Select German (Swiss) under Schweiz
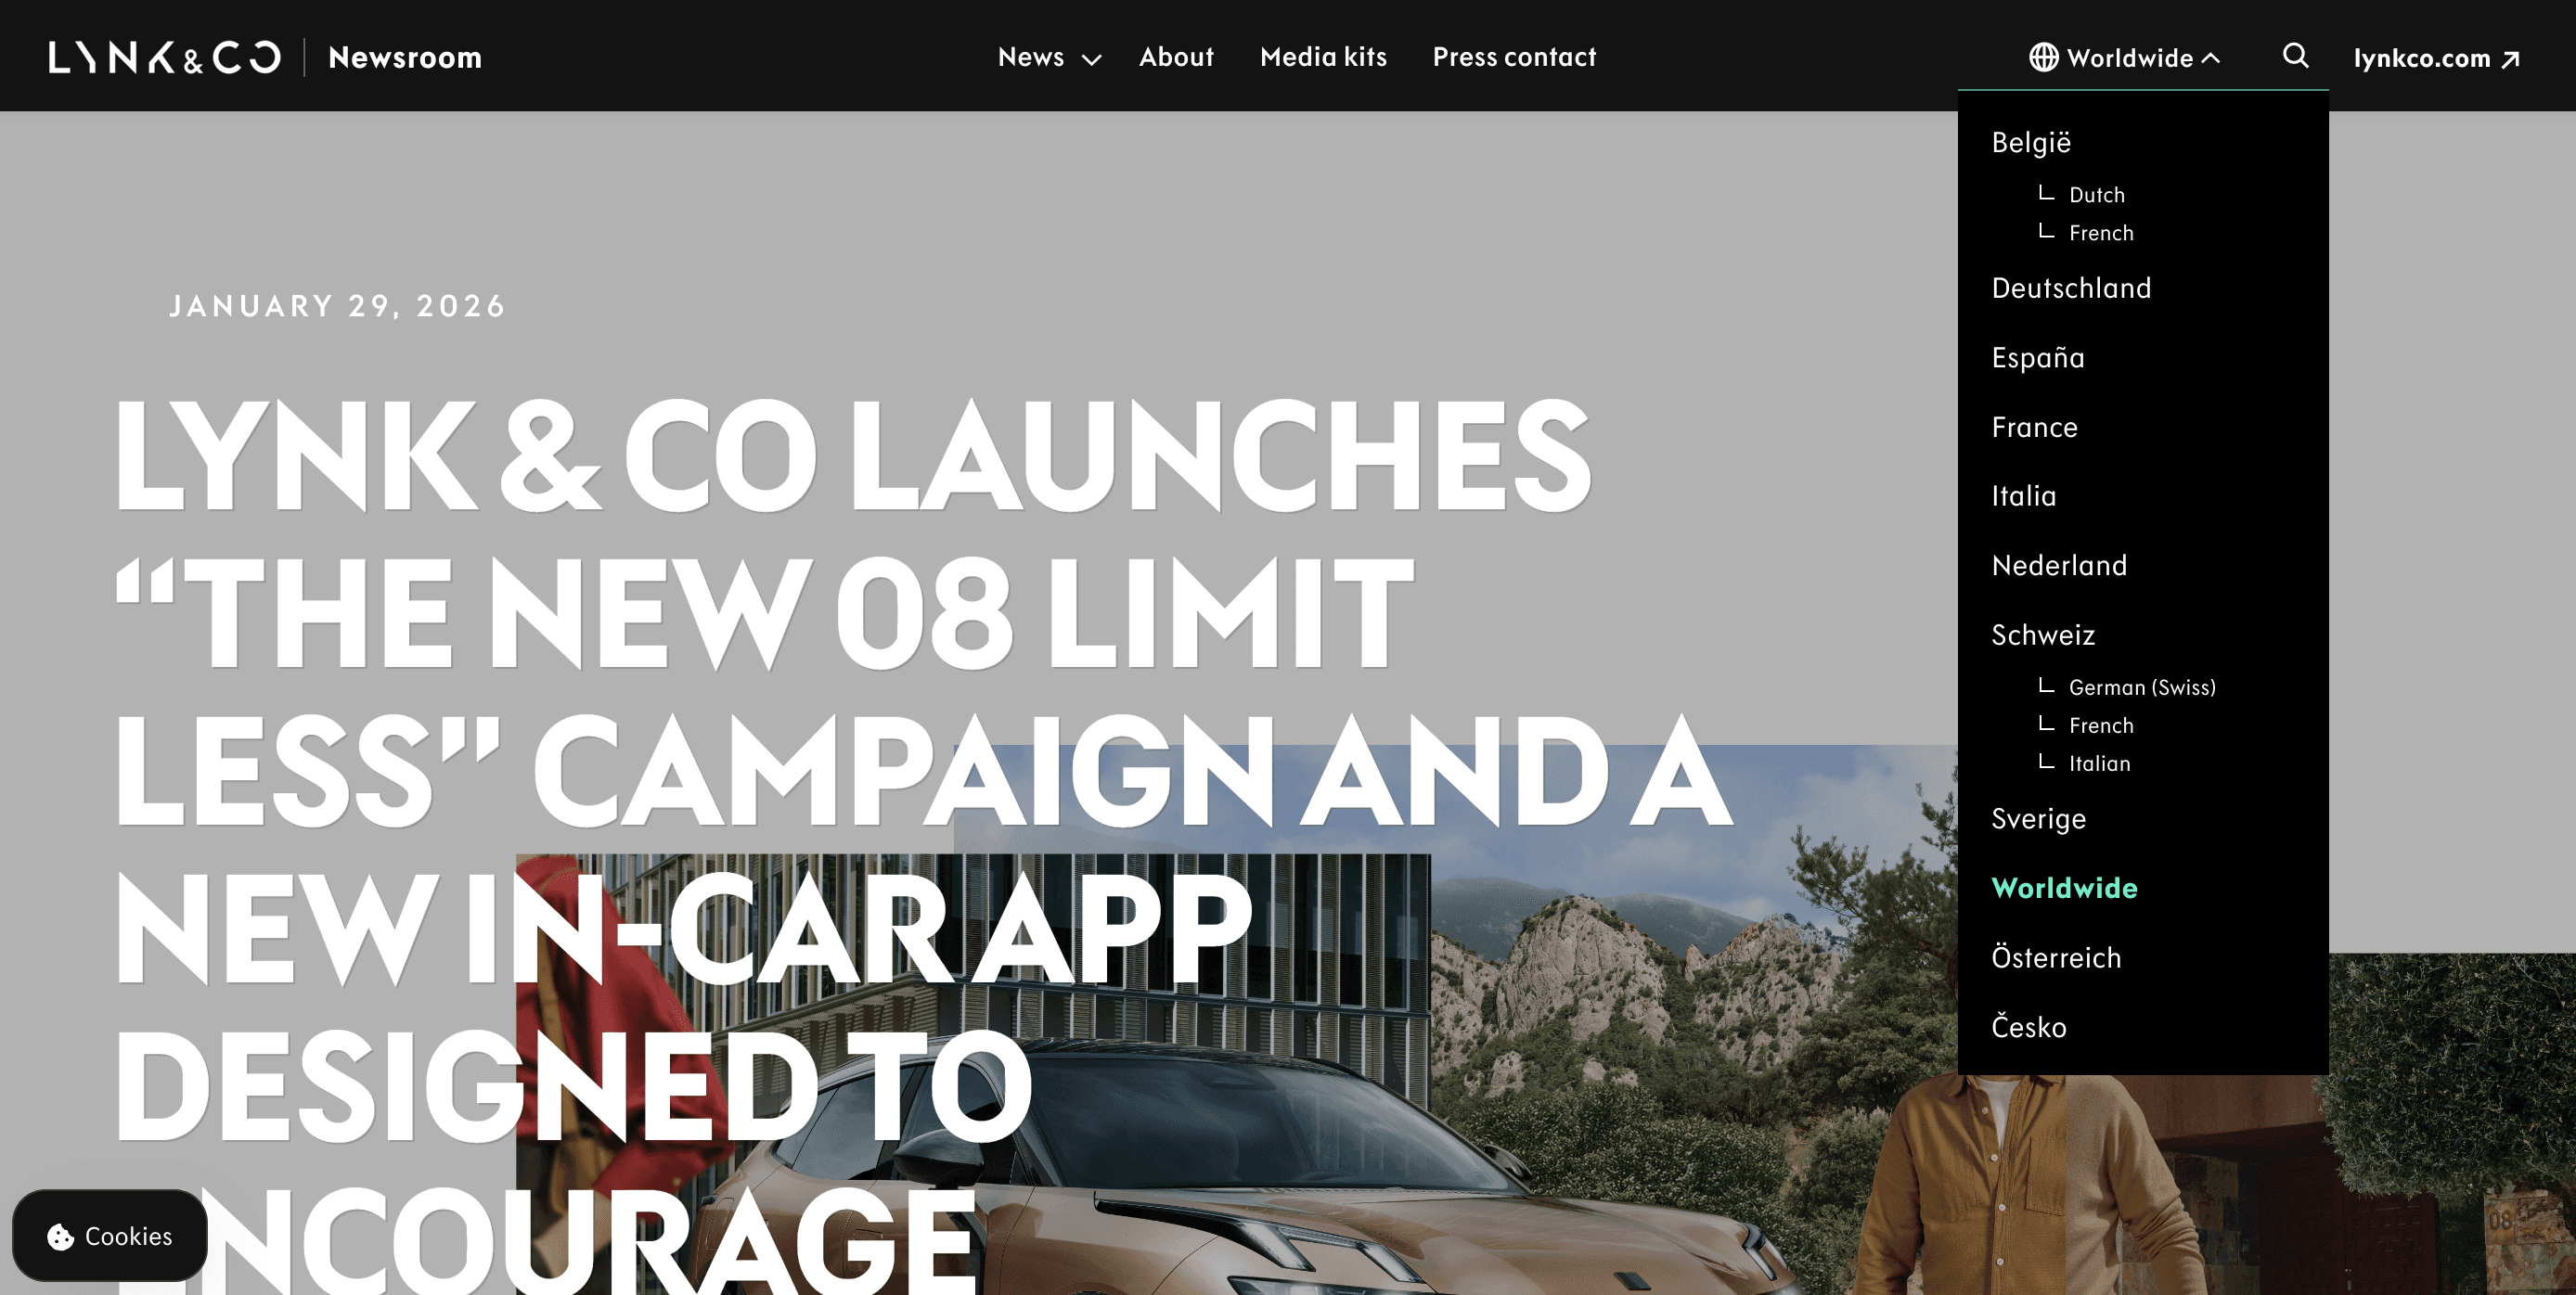This screenshot has width=2576, height=1295. click(2142, 687)
